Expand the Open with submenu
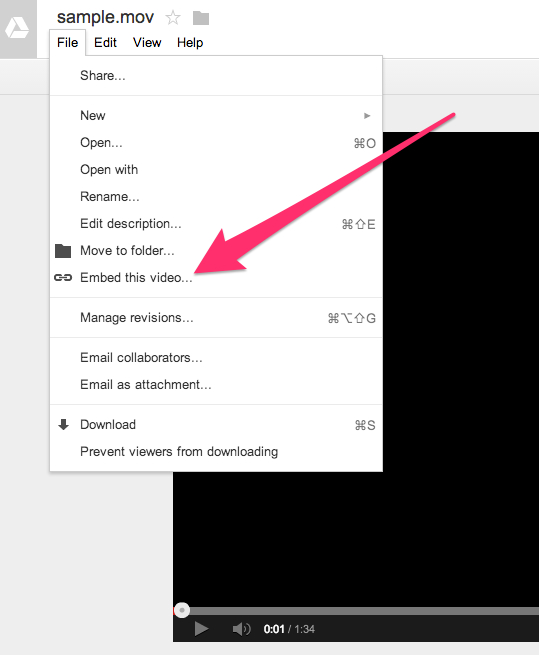This screenshot has width=539, height=655. pyautogui.click(x=216, y=170)
